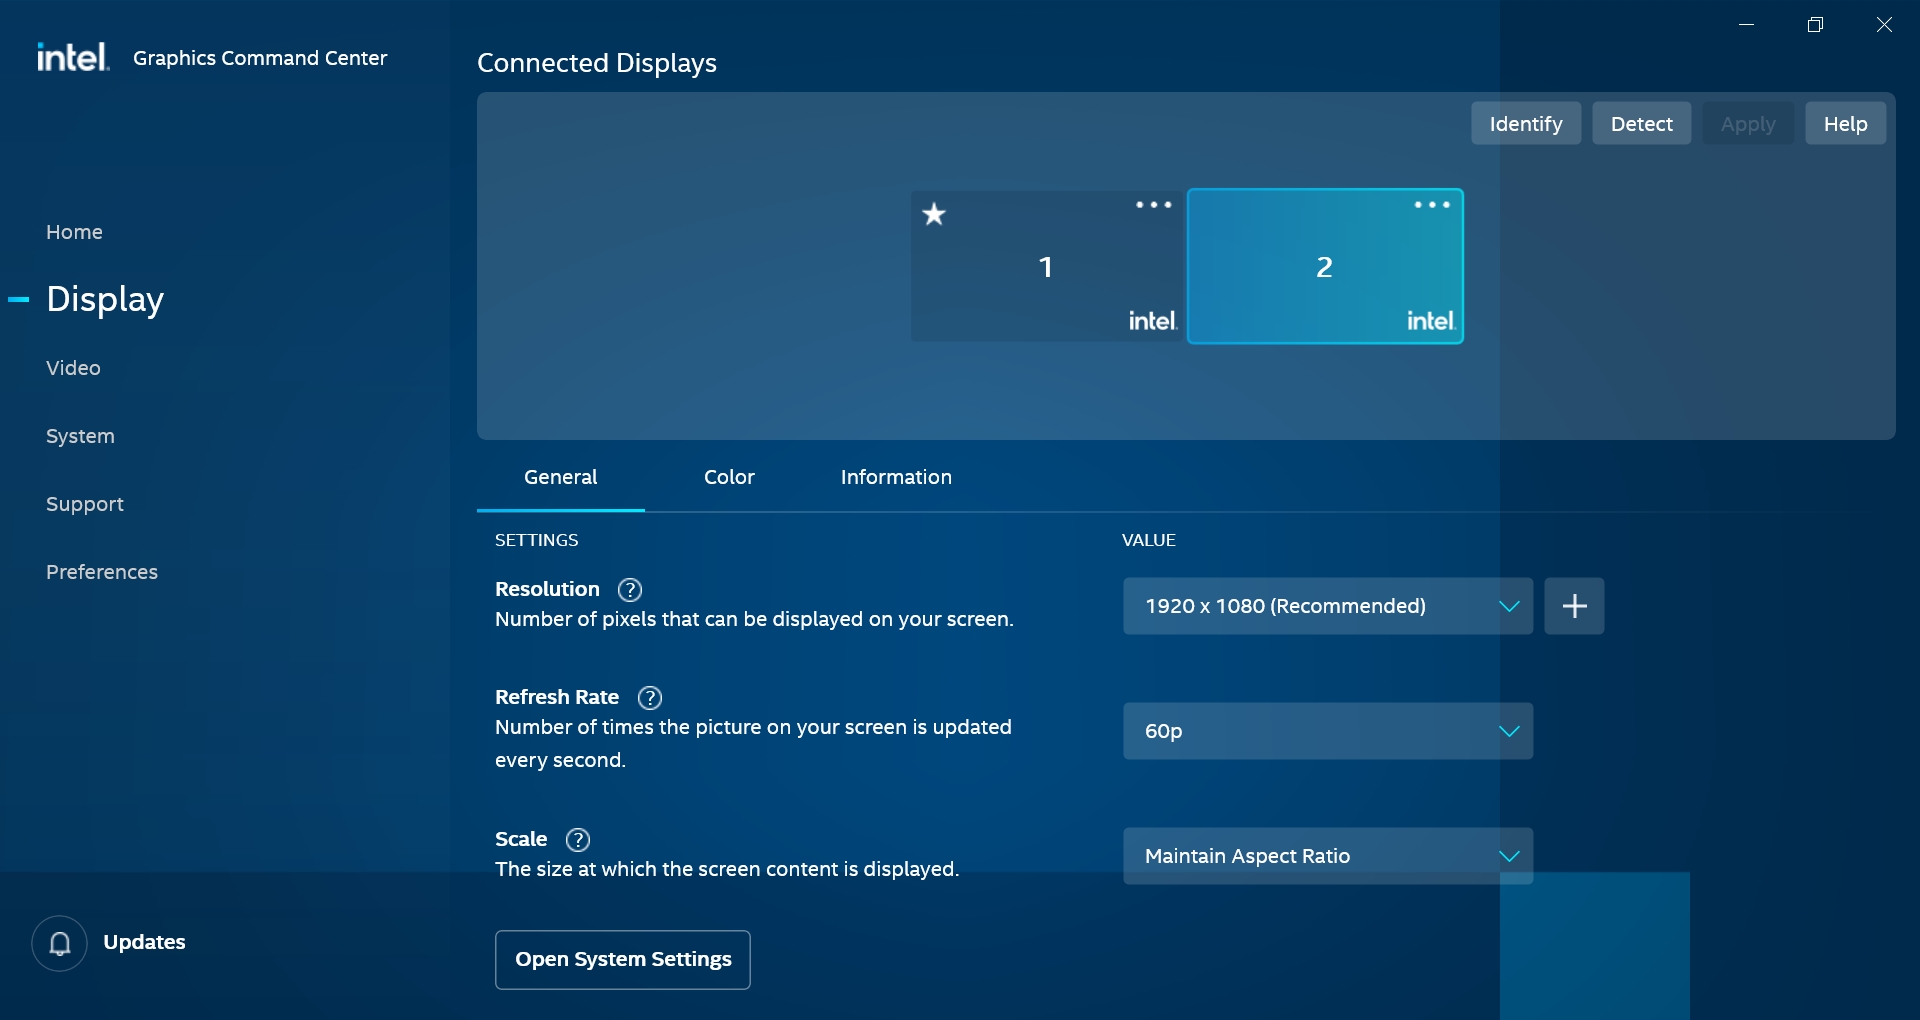Image resolution: width=1920 pixels, height=1020 pixels.
Task: Switch to the Information tab
Action: point(896,477)
